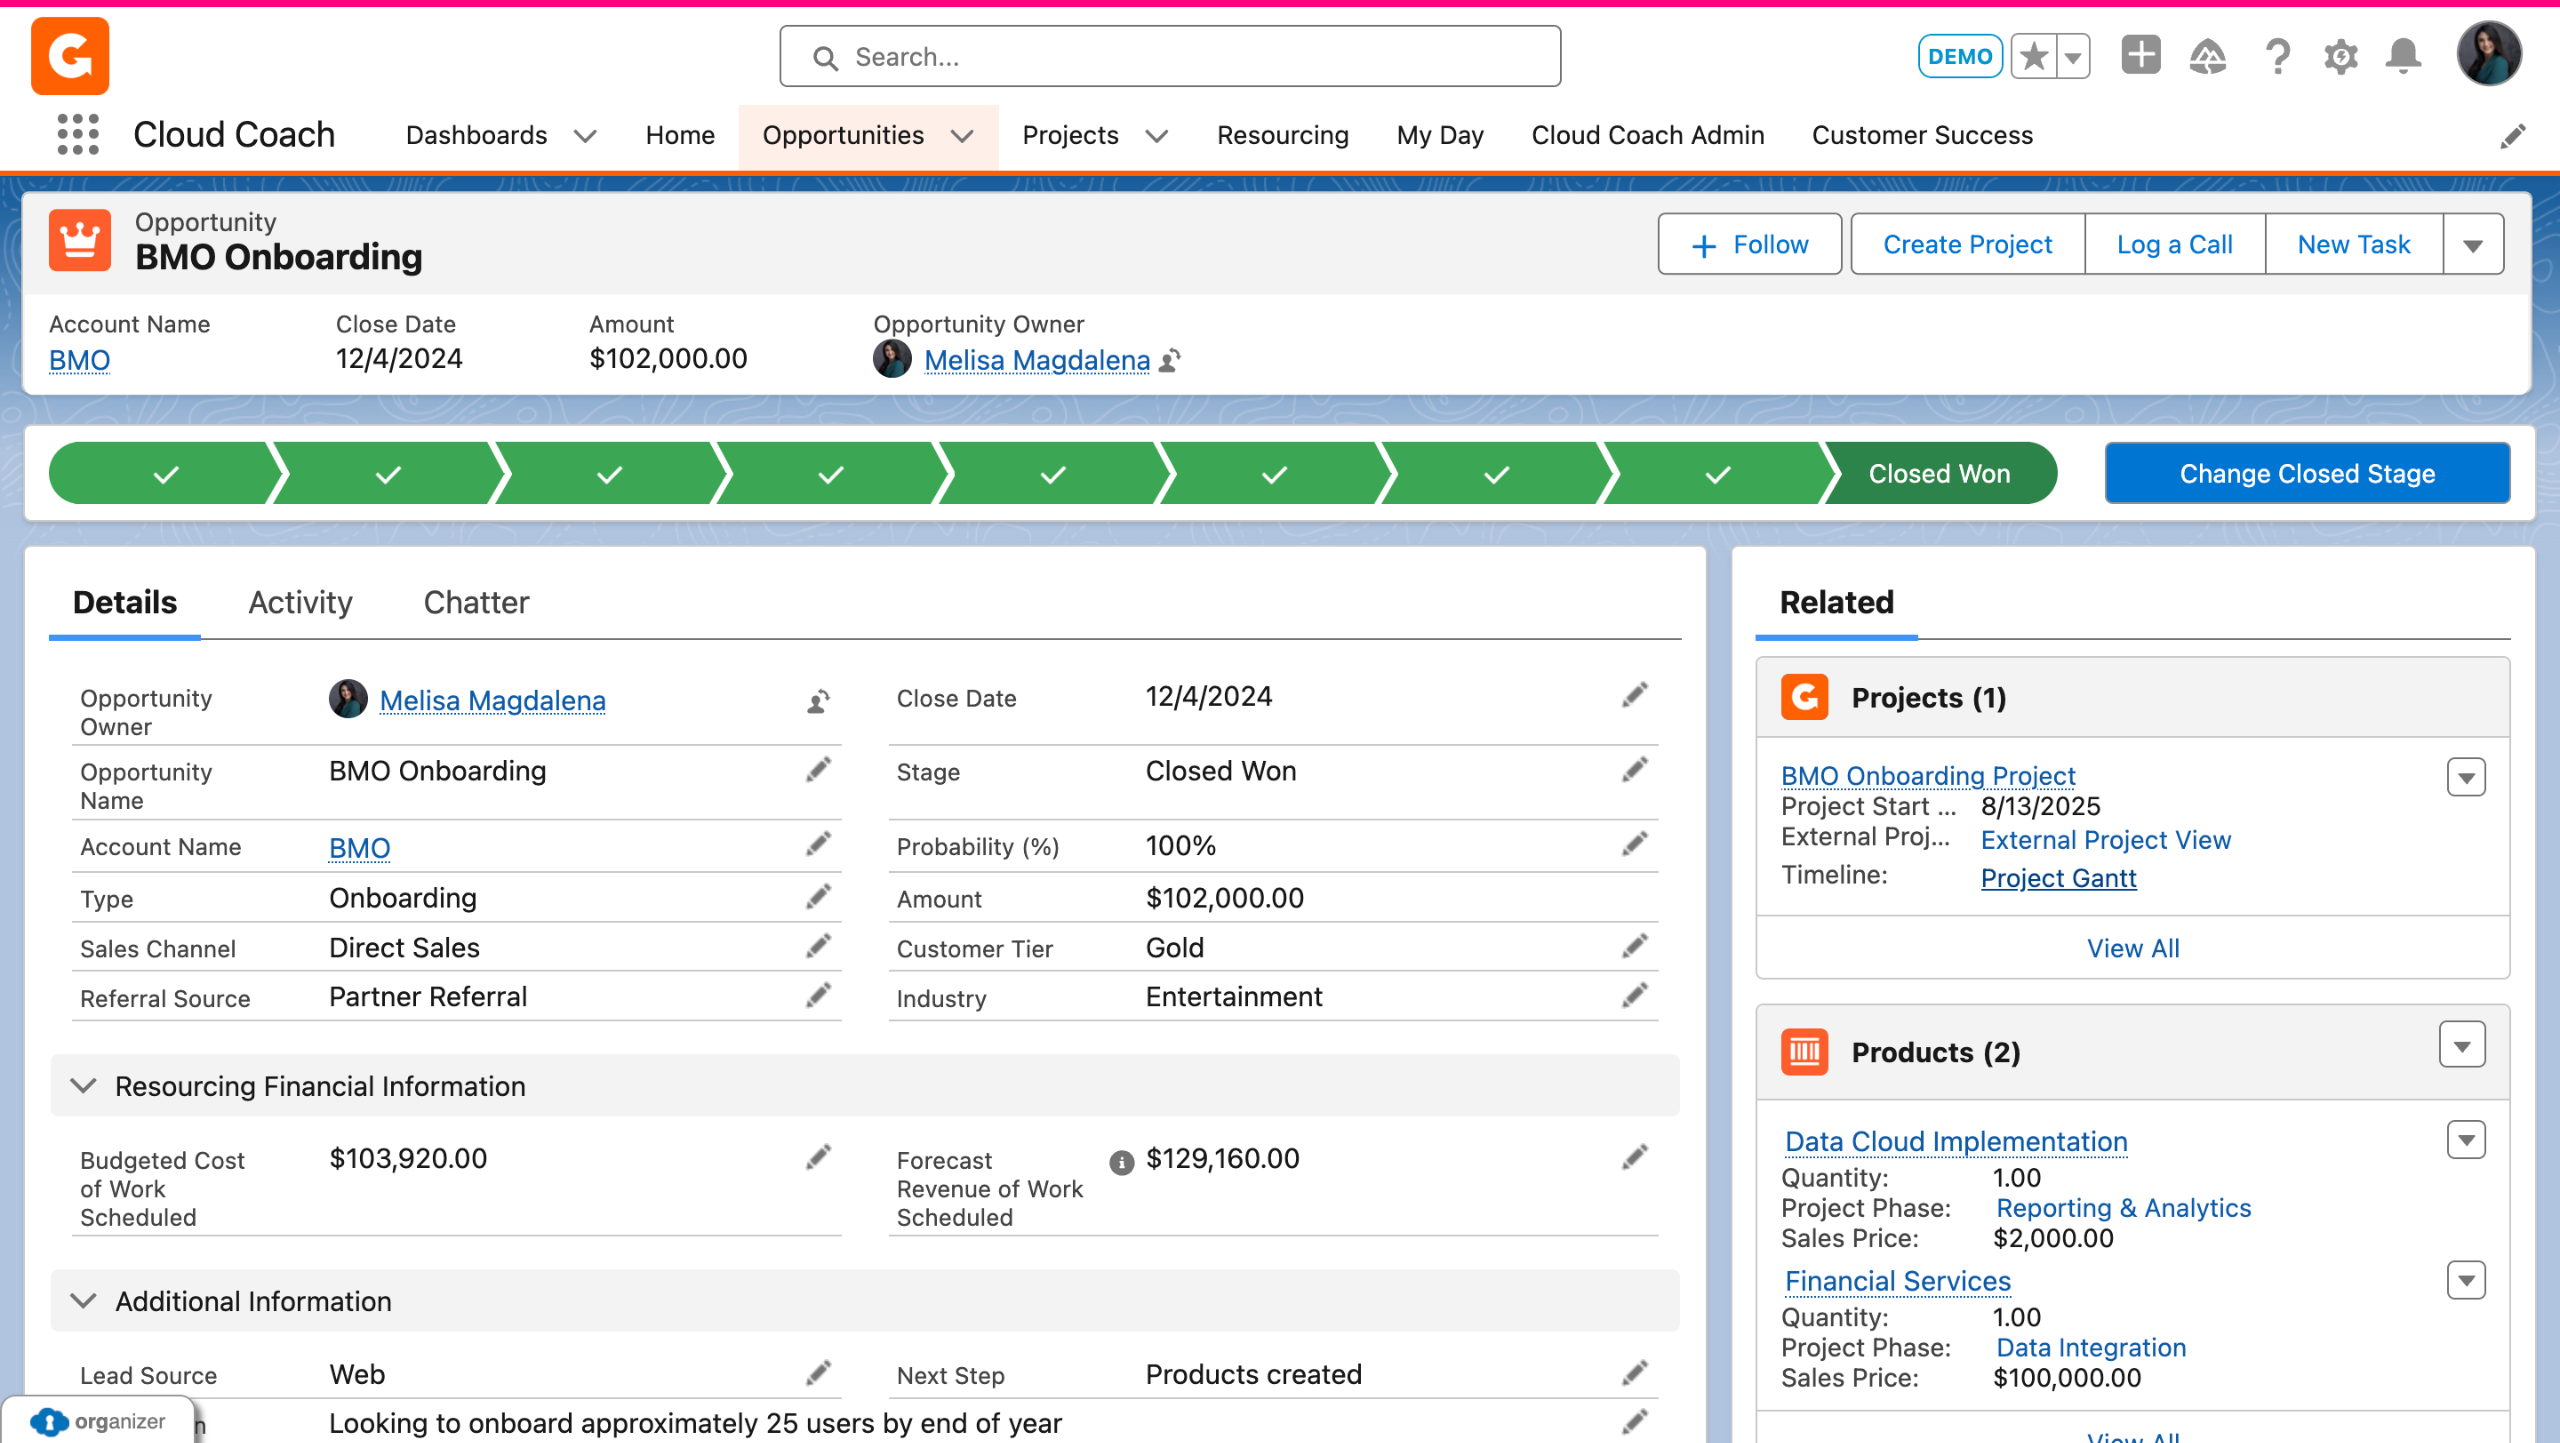Collapse Resourcing Financial Information section
Screen dimensions: 2560x1443
(84, 1086)
